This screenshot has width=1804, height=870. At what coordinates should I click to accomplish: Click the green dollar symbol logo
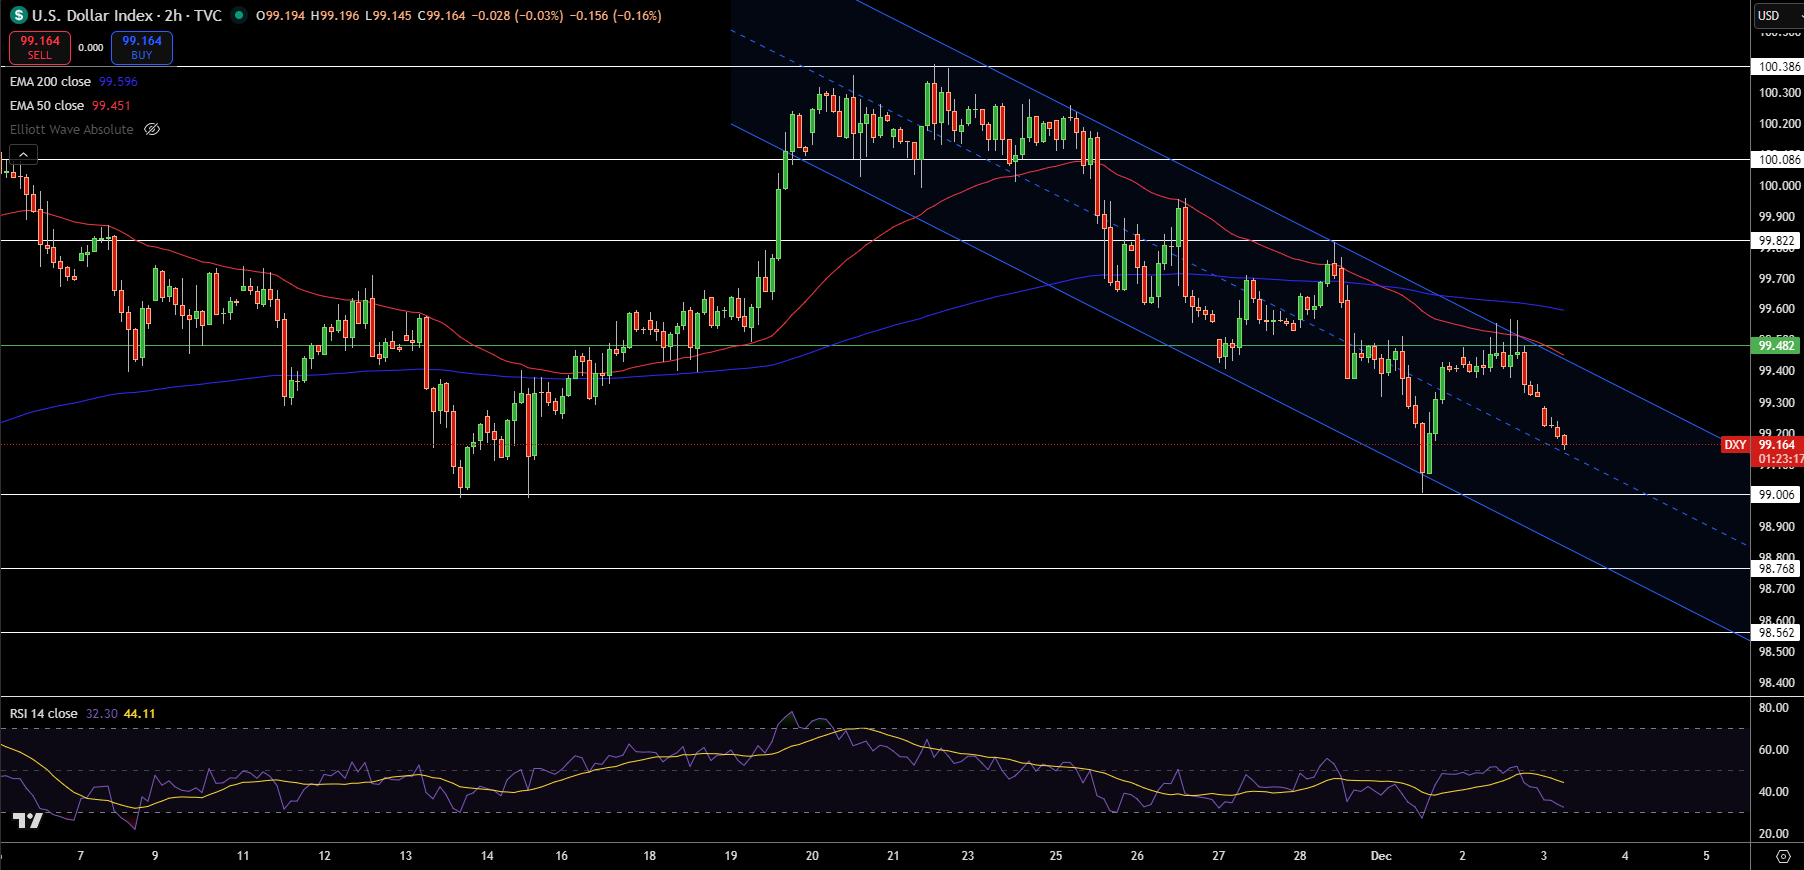click(18, 15)
